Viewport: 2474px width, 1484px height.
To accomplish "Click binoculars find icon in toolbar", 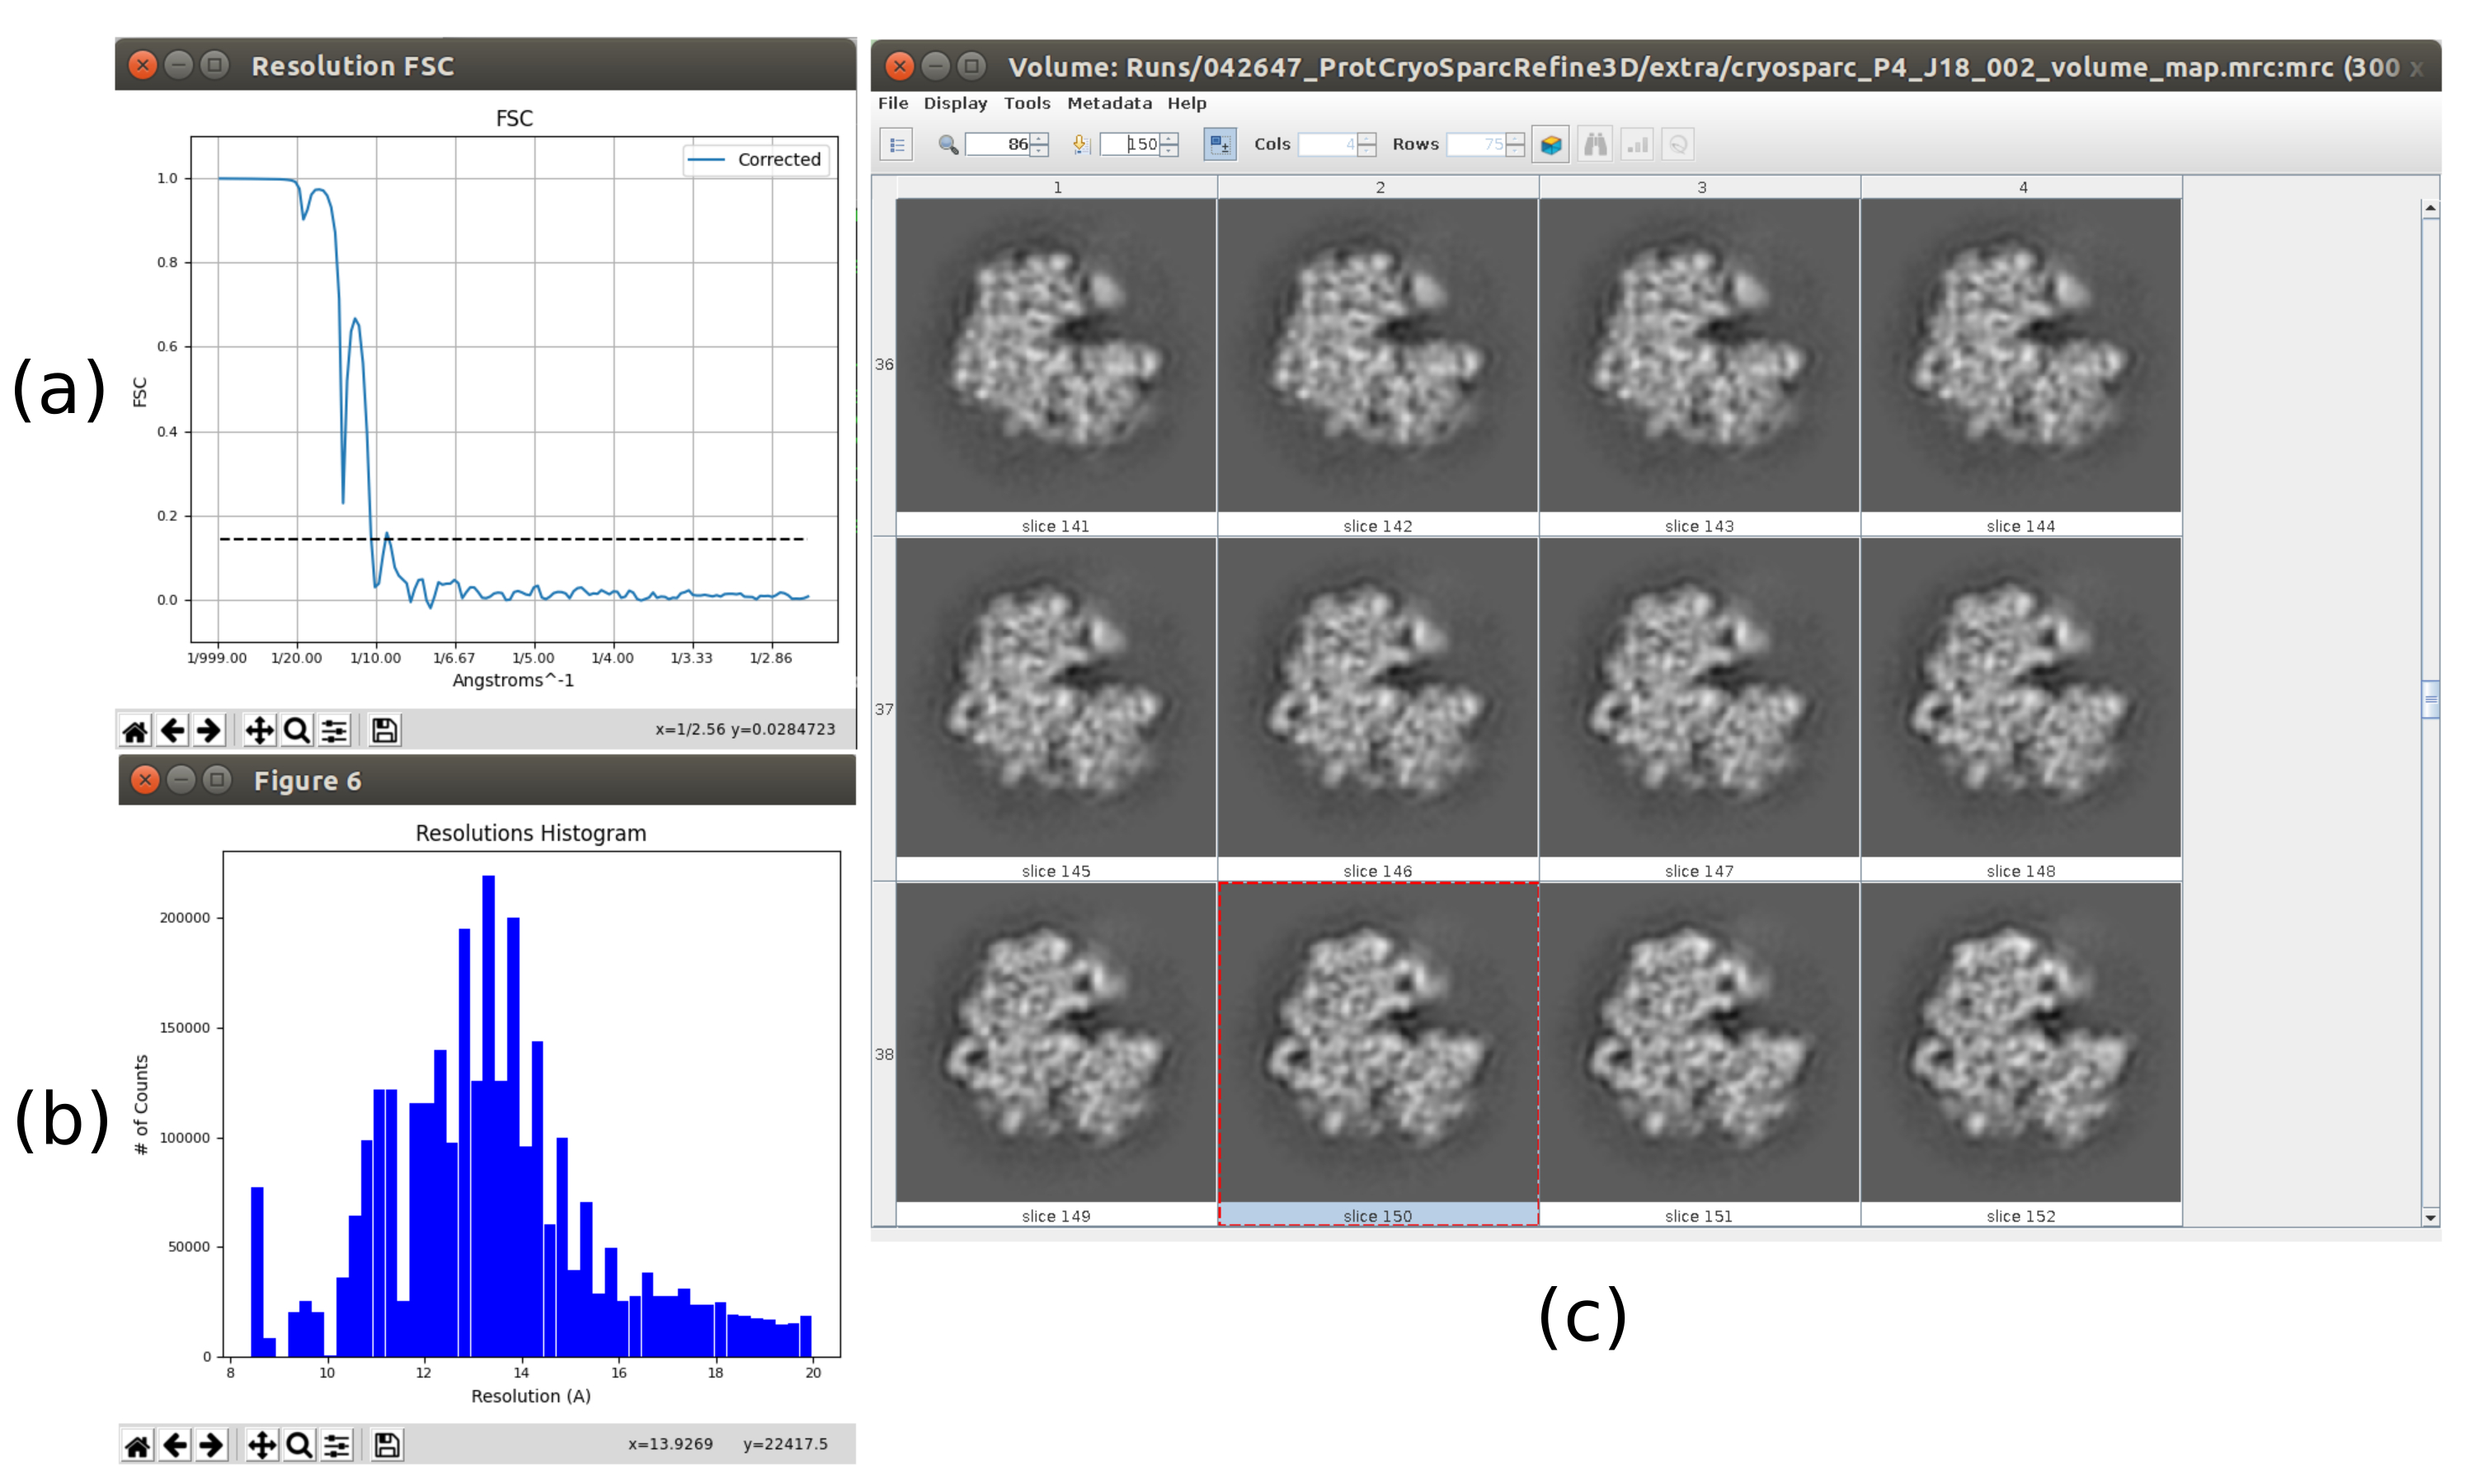I will [x=1594, y=145].
